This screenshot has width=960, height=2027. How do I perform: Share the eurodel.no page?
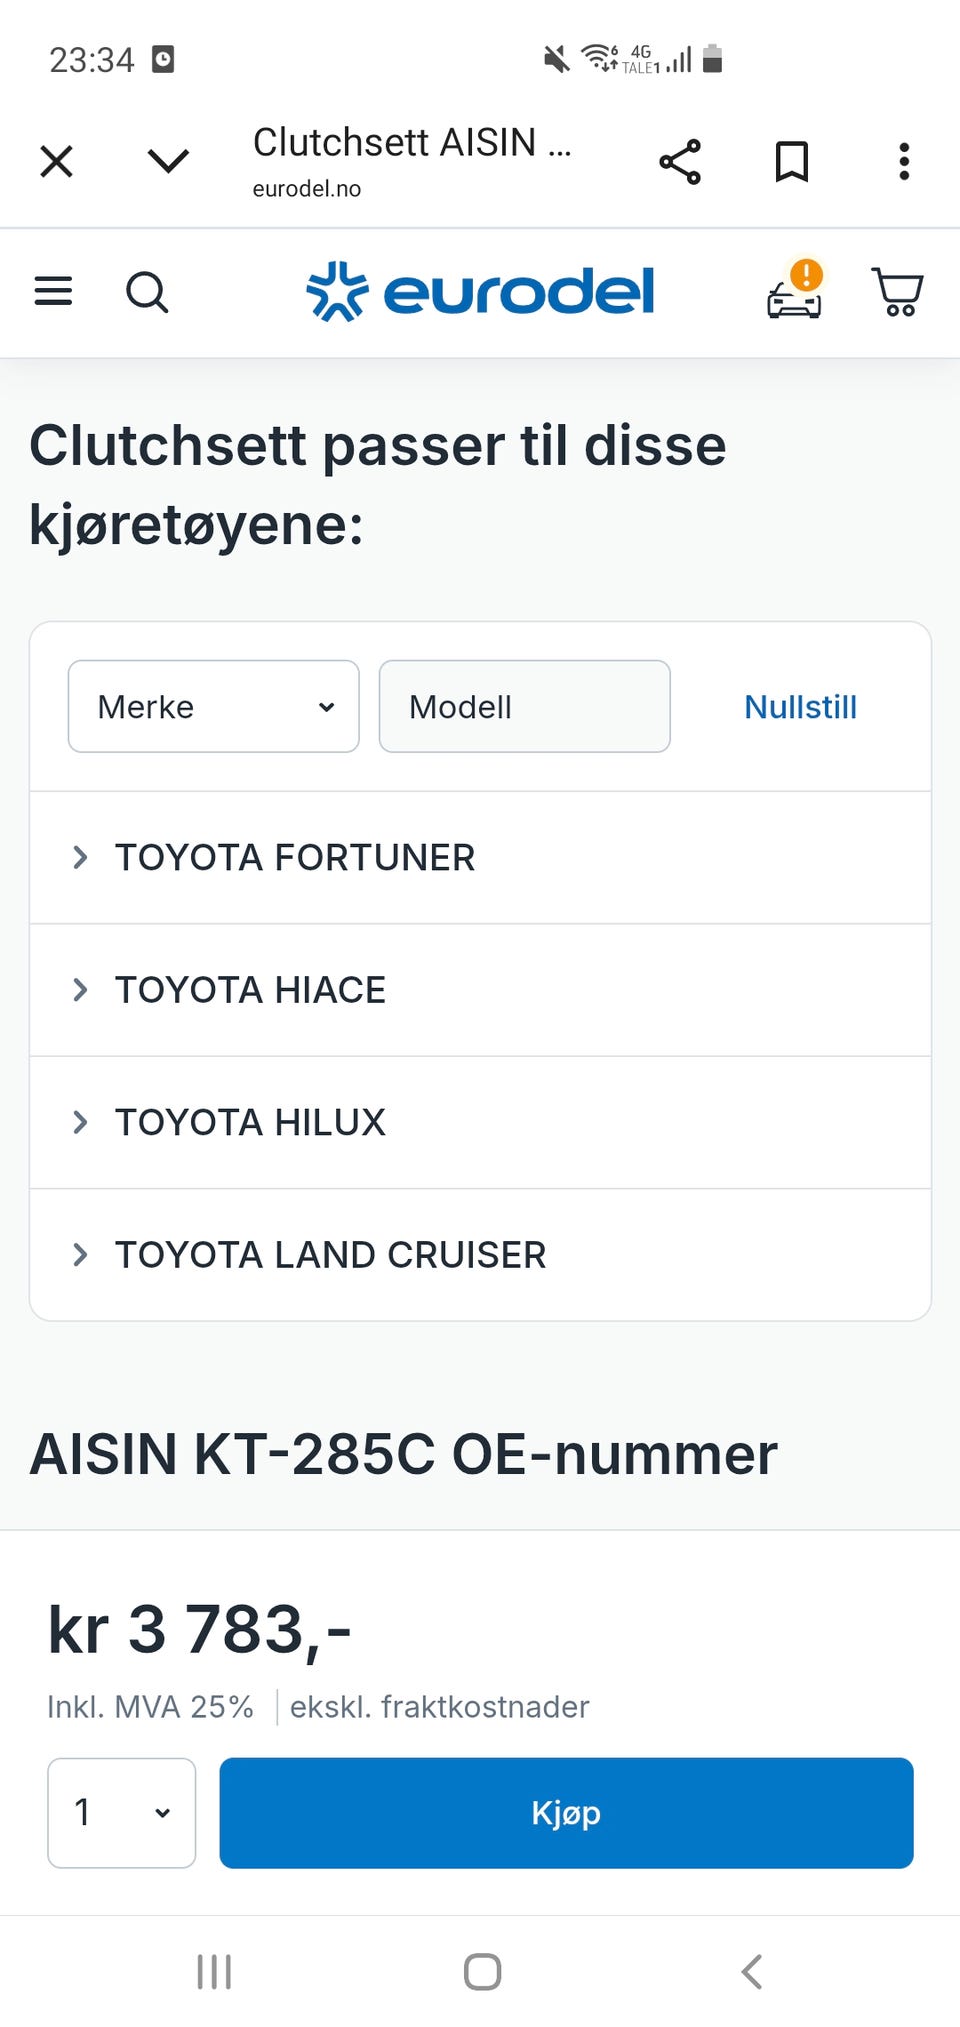680,162
